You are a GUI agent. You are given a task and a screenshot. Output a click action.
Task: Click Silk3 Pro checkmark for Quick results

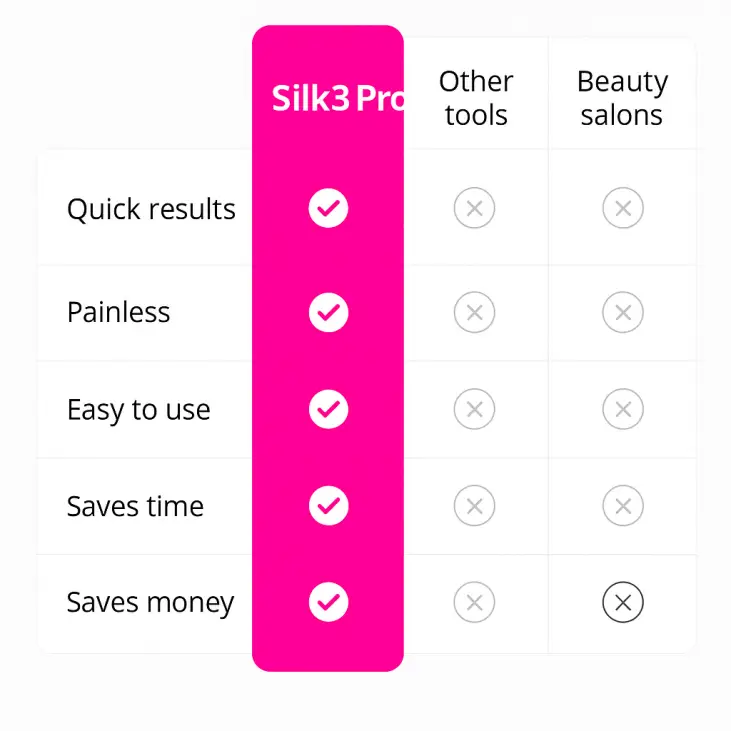coord(328,208)
